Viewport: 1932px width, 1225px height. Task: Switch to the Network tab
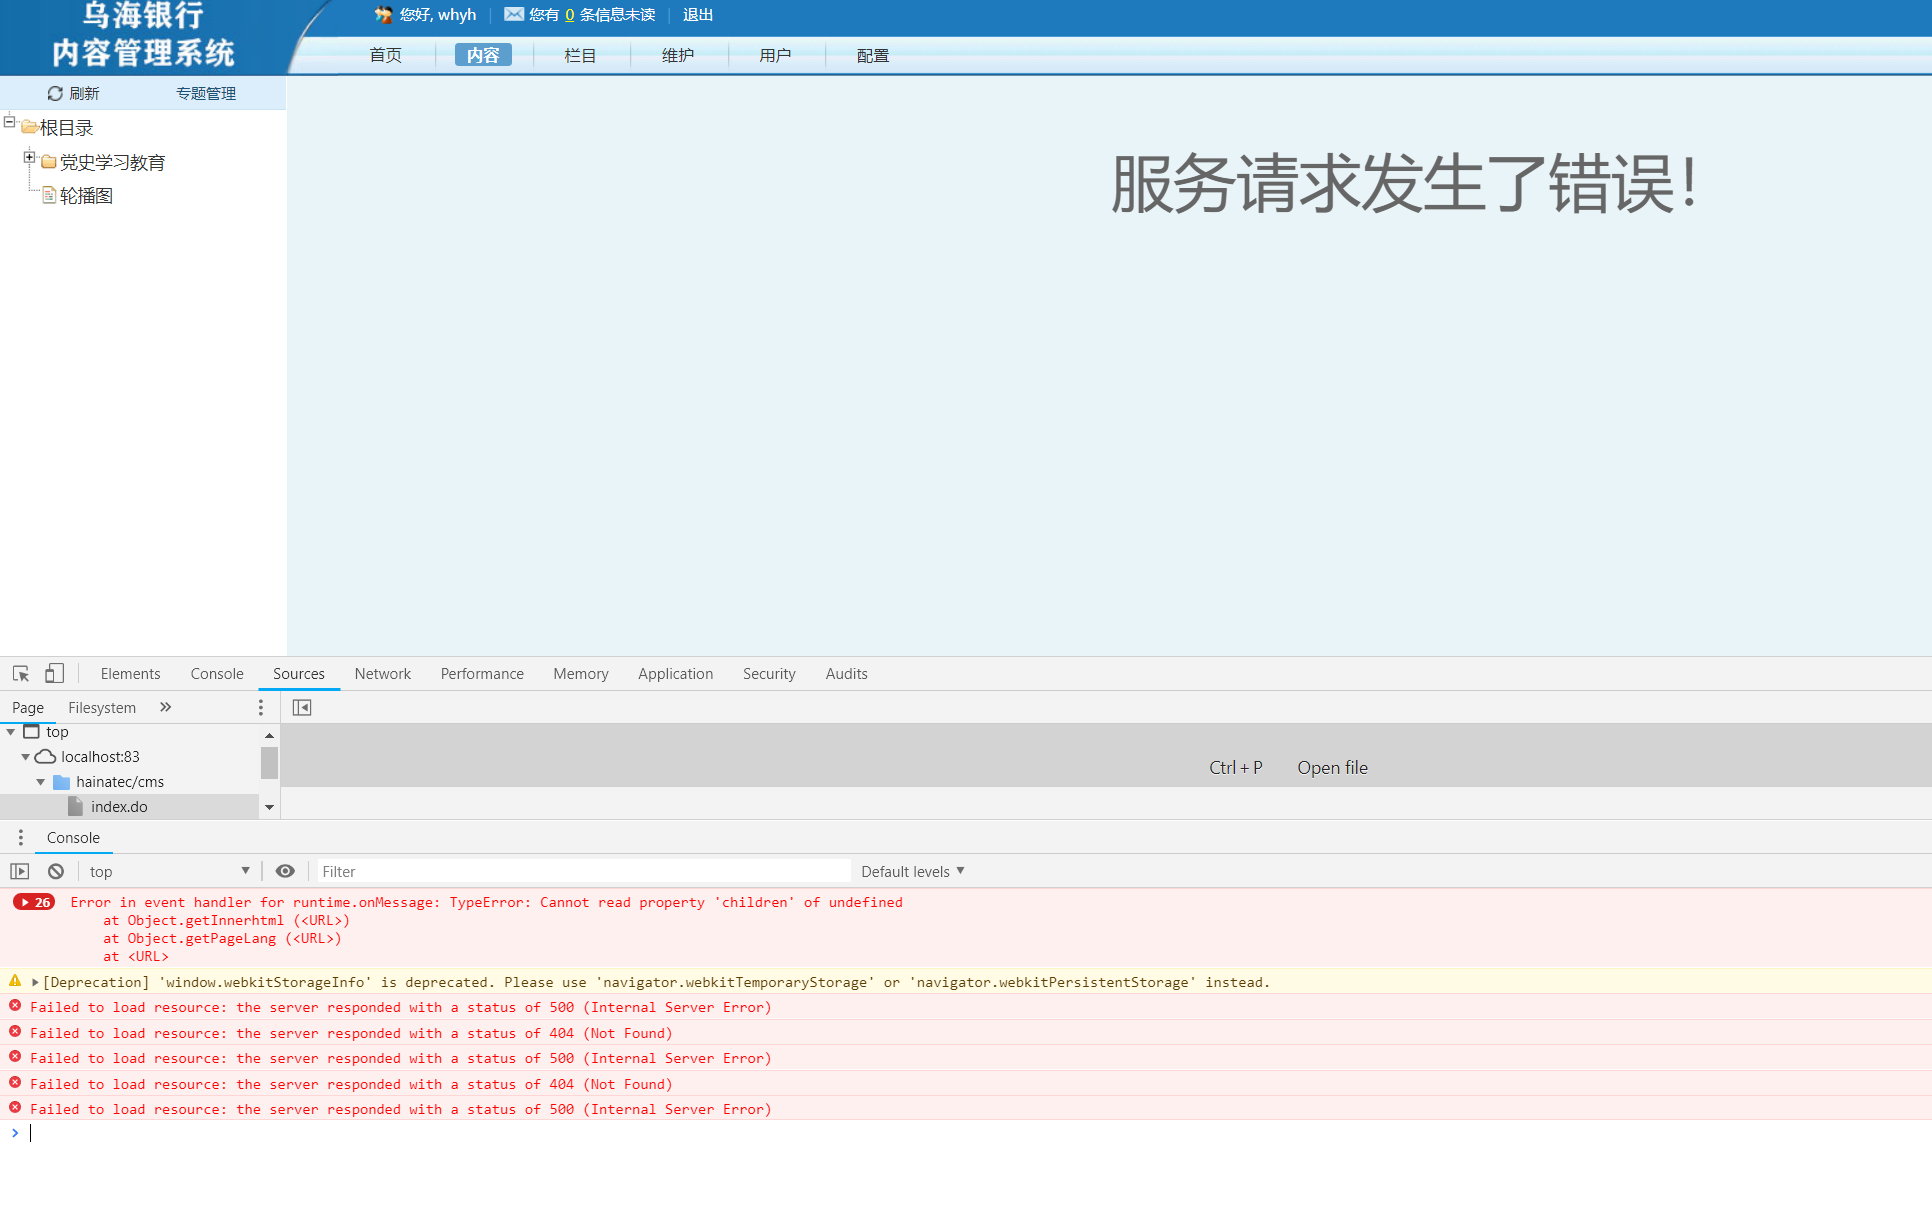382,674
